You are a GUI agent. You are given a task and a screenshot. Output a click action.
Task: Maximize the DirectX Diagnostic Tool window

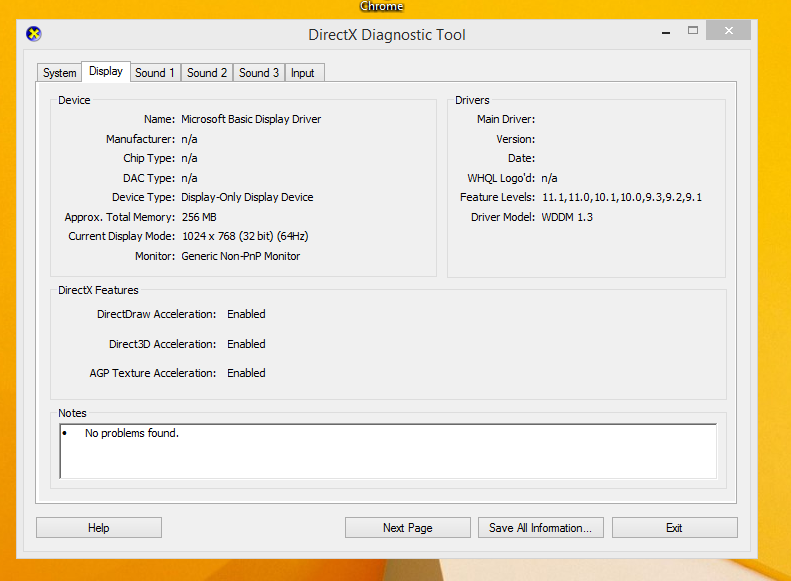pyautogui.click(x=693, y=30)
